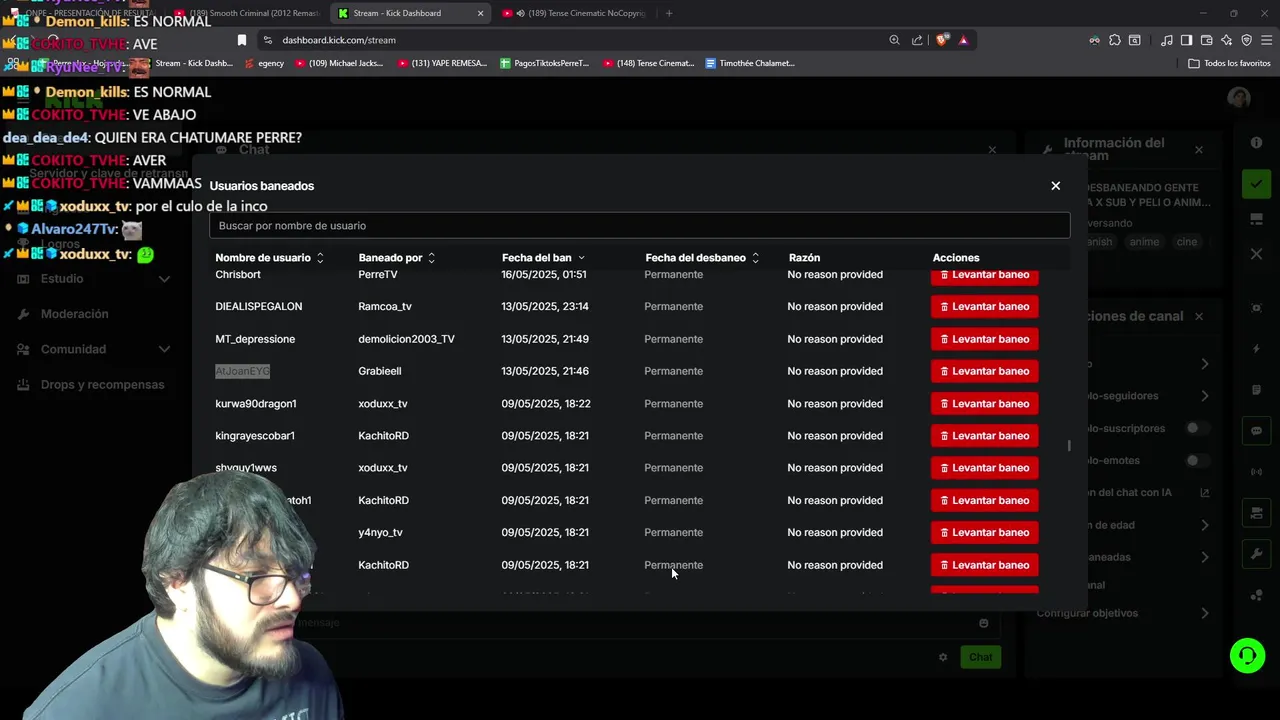Close the Información del stream panel
Viewport: 1280px width, 720px height.
coord(1199,150)
